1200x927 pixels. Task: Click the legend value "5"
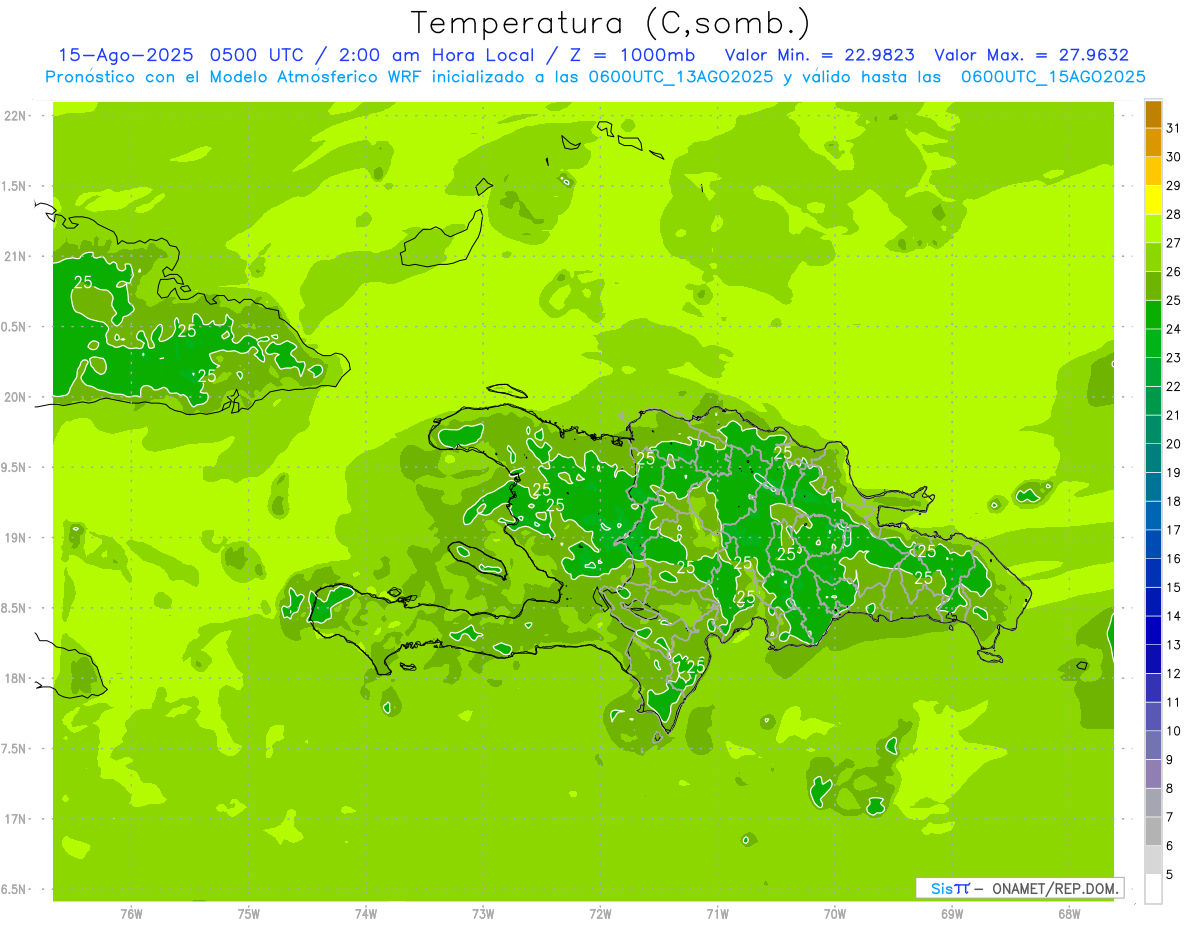click(1170, 875)
